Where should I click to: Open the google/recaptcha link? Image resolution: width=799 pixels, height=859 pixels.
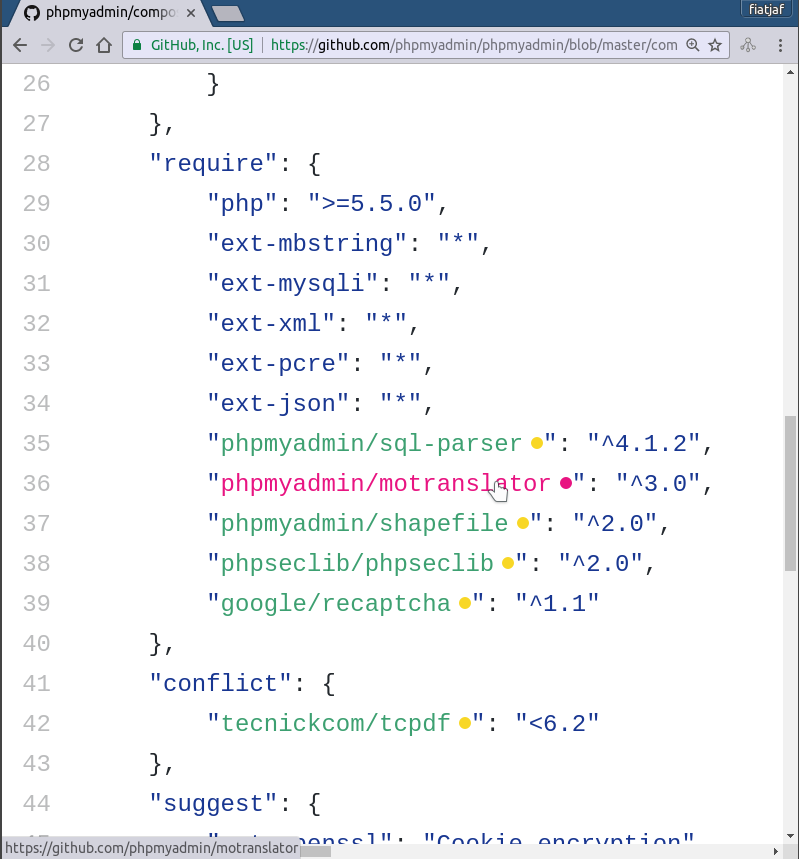(335, 604)
